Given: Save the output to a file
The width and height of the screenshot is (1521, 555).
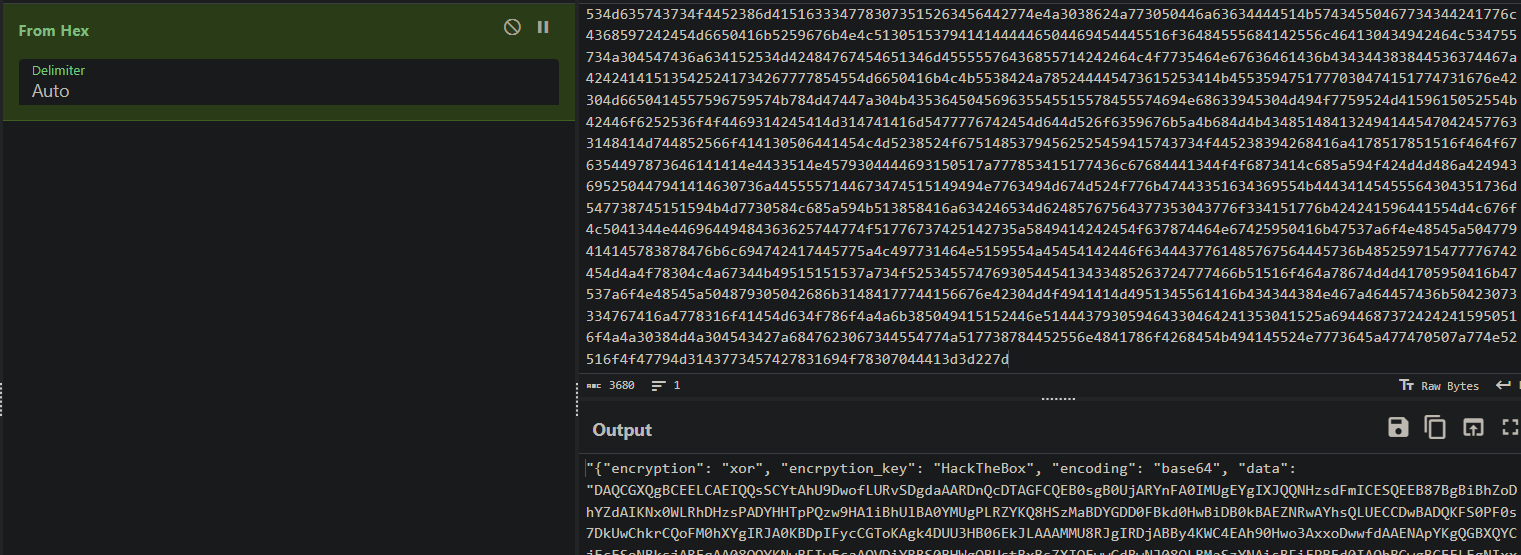Looking at the screenshot, I should pos(1398,428).
